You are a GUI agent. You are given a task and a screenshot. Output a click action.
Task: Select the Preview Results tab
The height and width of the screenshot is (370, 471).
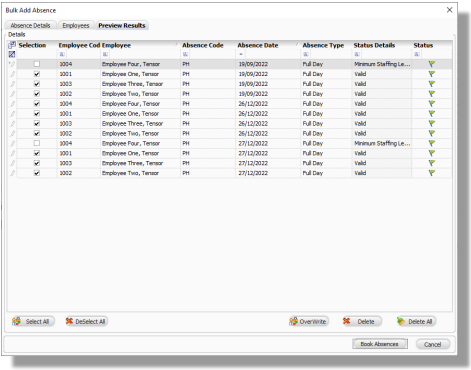[122, 25]
